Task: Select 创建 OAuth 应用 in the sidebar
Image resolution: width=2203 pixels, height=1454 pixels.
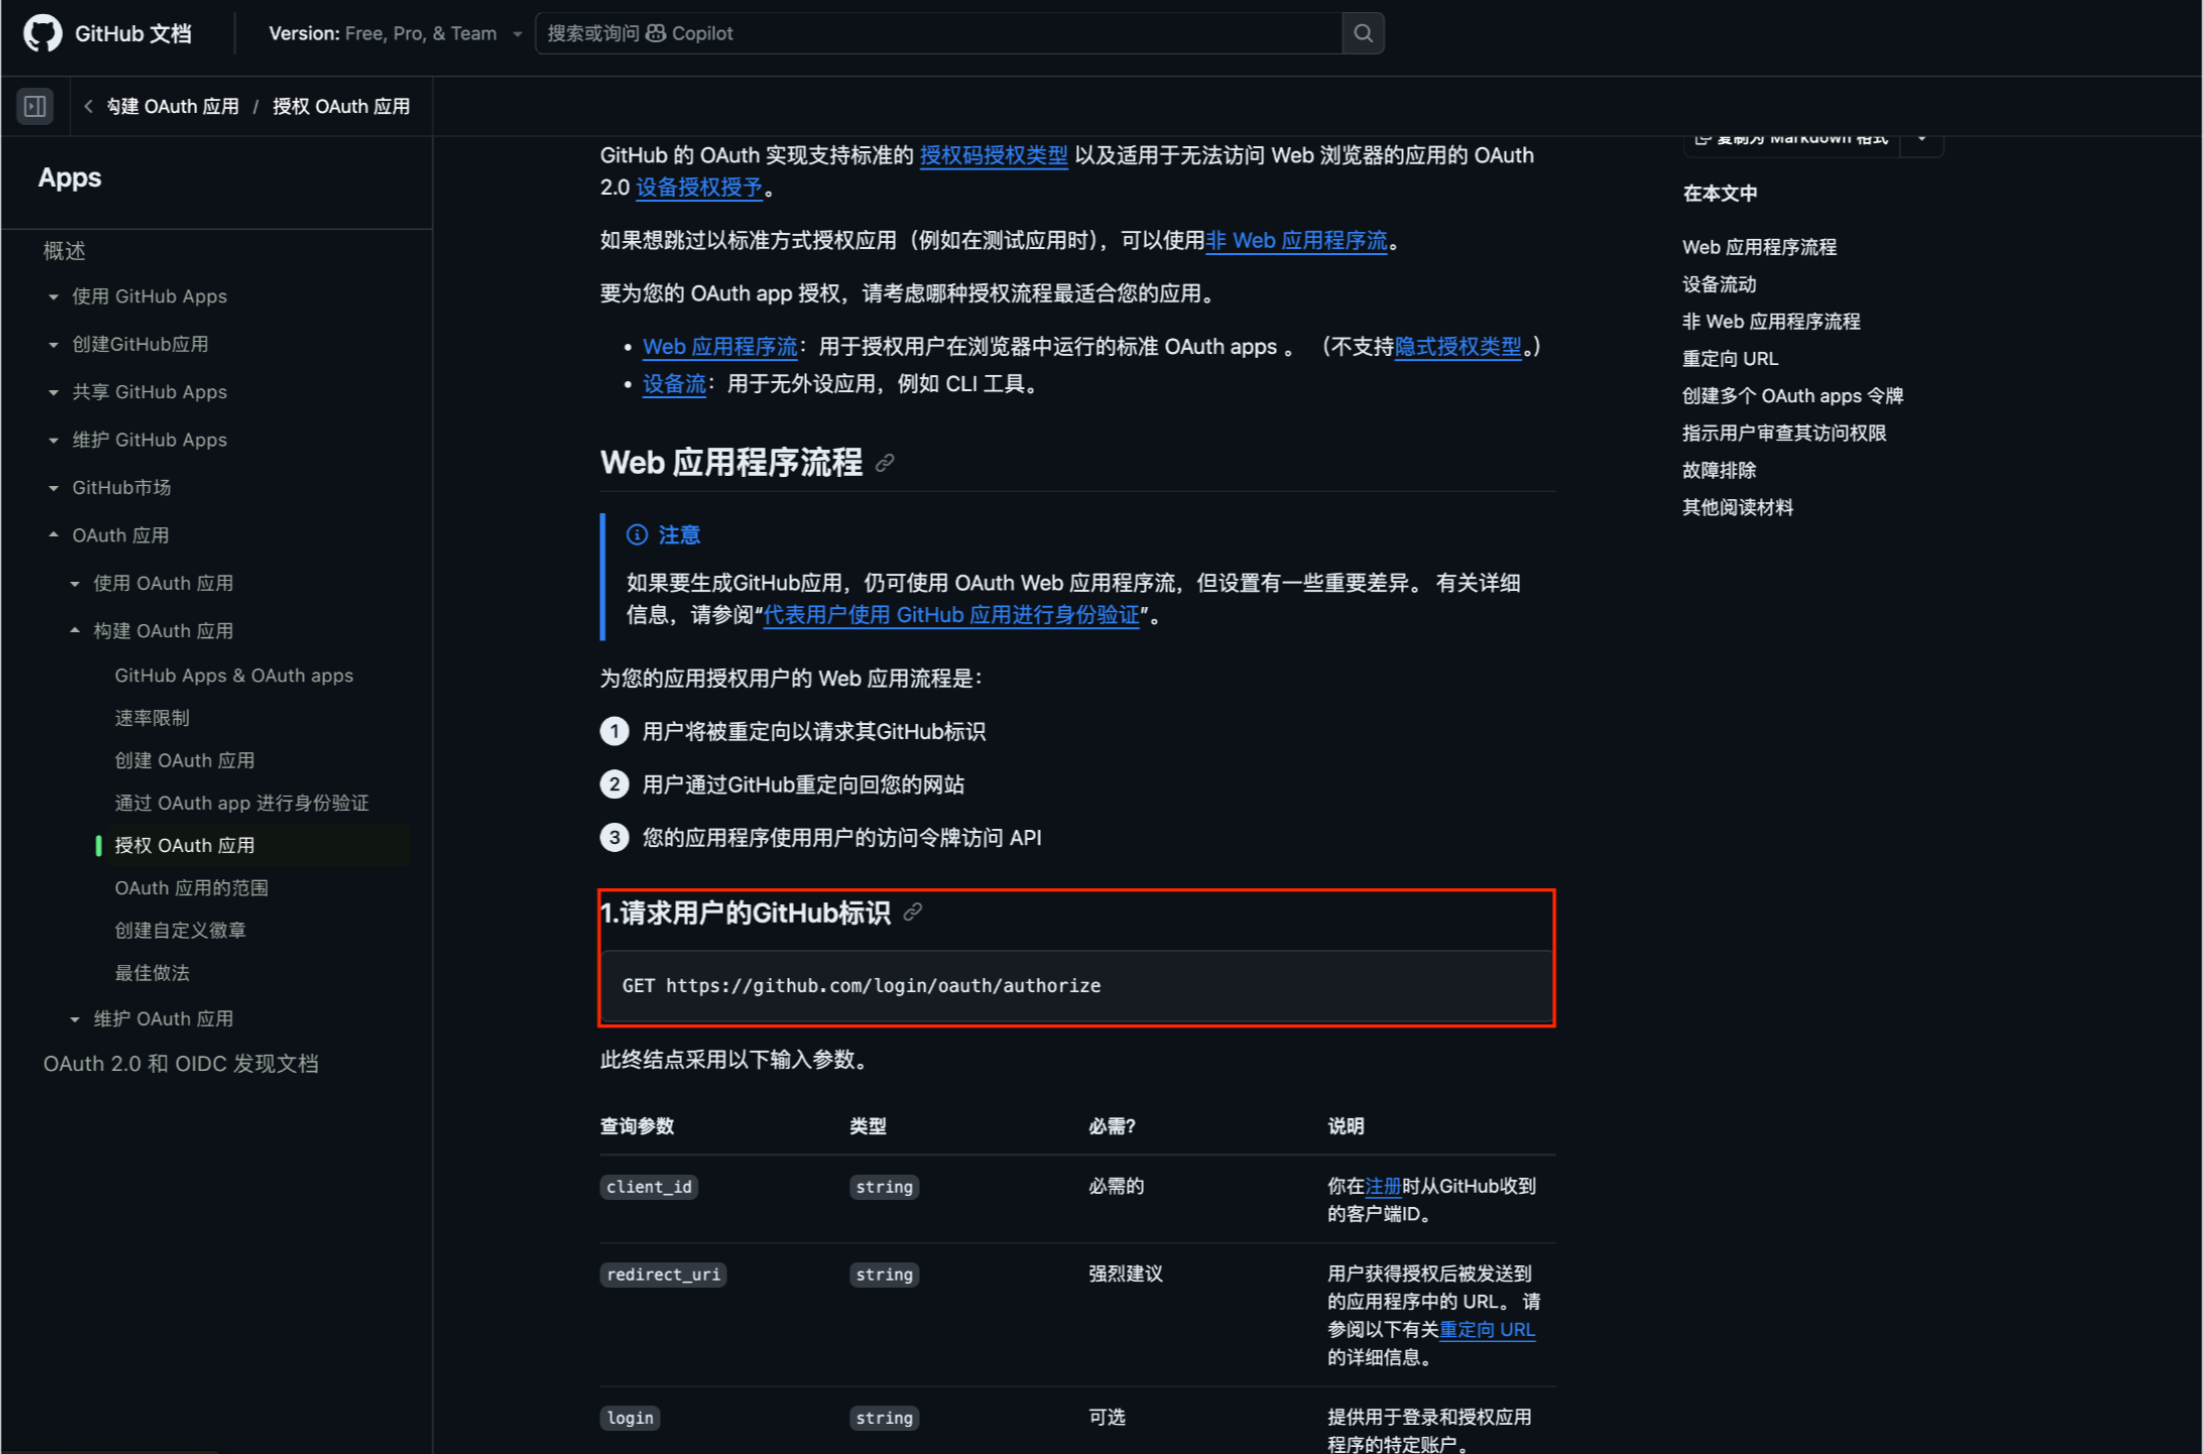Action: (185, 760)
